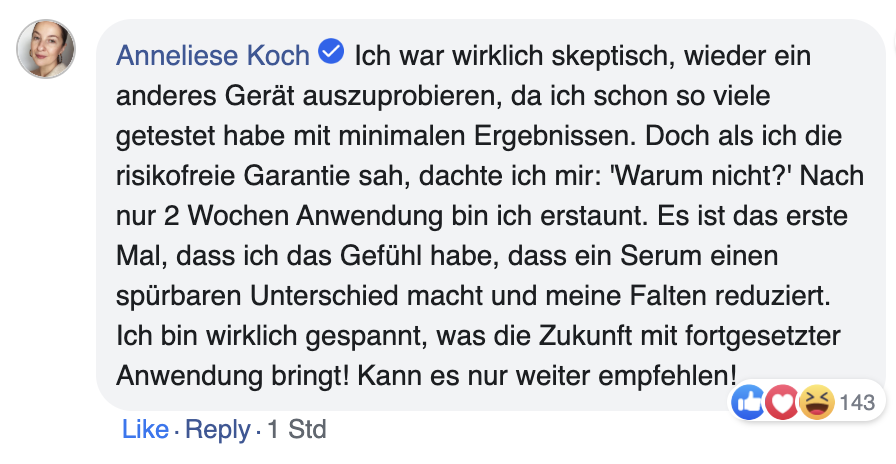
Task: Reply to Anneliese Koch's comment
Action: [218, 430]
